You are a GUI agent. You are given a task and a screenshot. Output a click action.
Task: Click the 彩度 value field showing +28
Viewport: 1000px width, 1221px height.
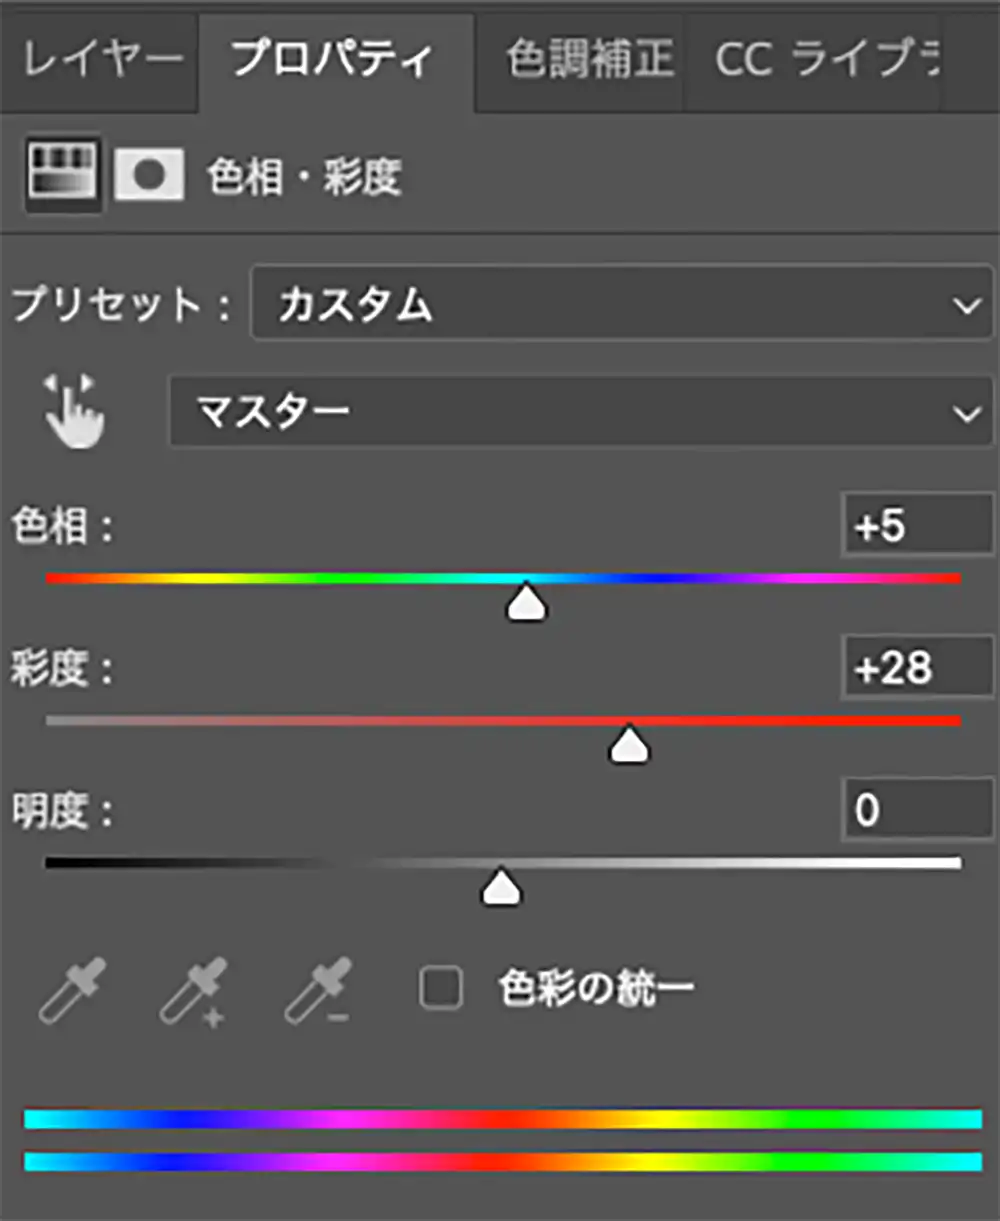click(x=916, y=669)
